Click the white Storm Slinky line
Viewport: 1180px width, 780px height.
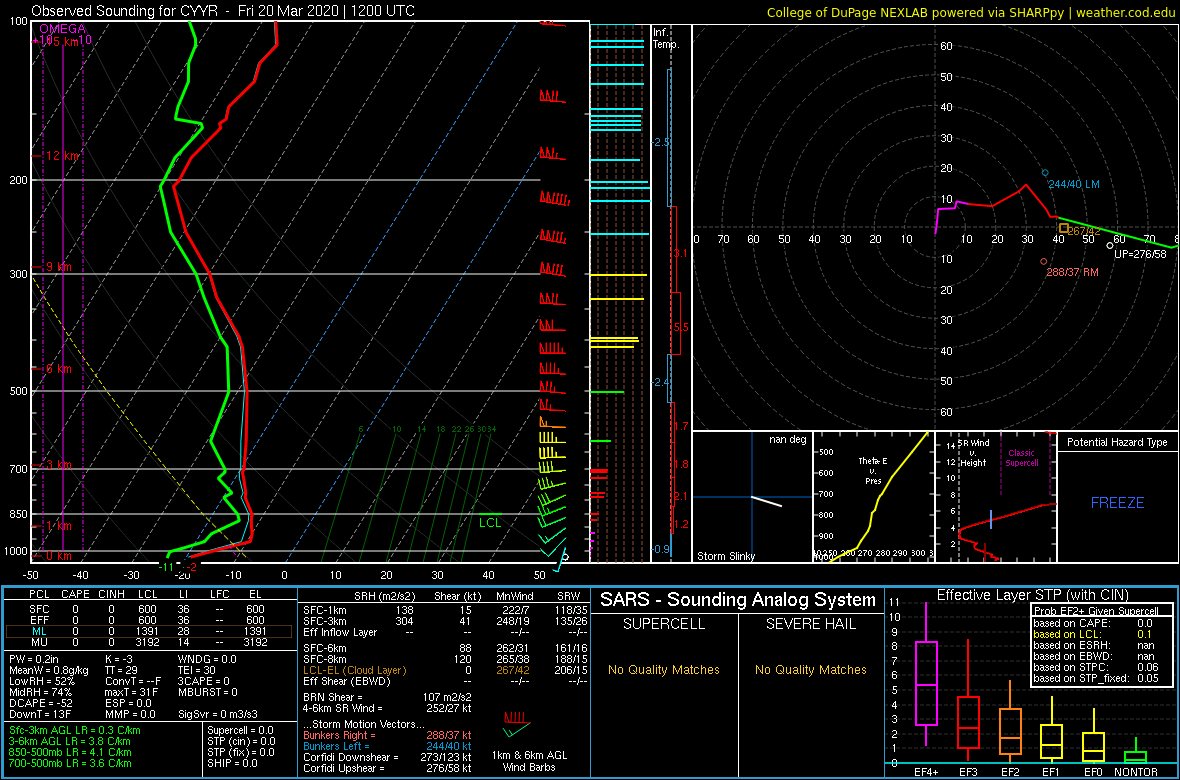click(766, 501)
